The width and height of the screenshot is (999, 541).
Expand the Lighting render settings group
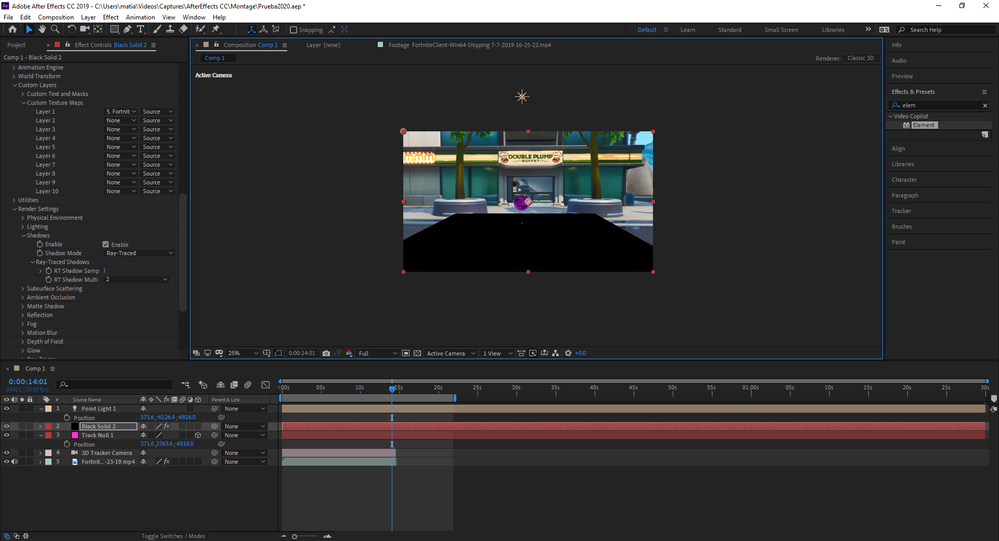point(23,227)
